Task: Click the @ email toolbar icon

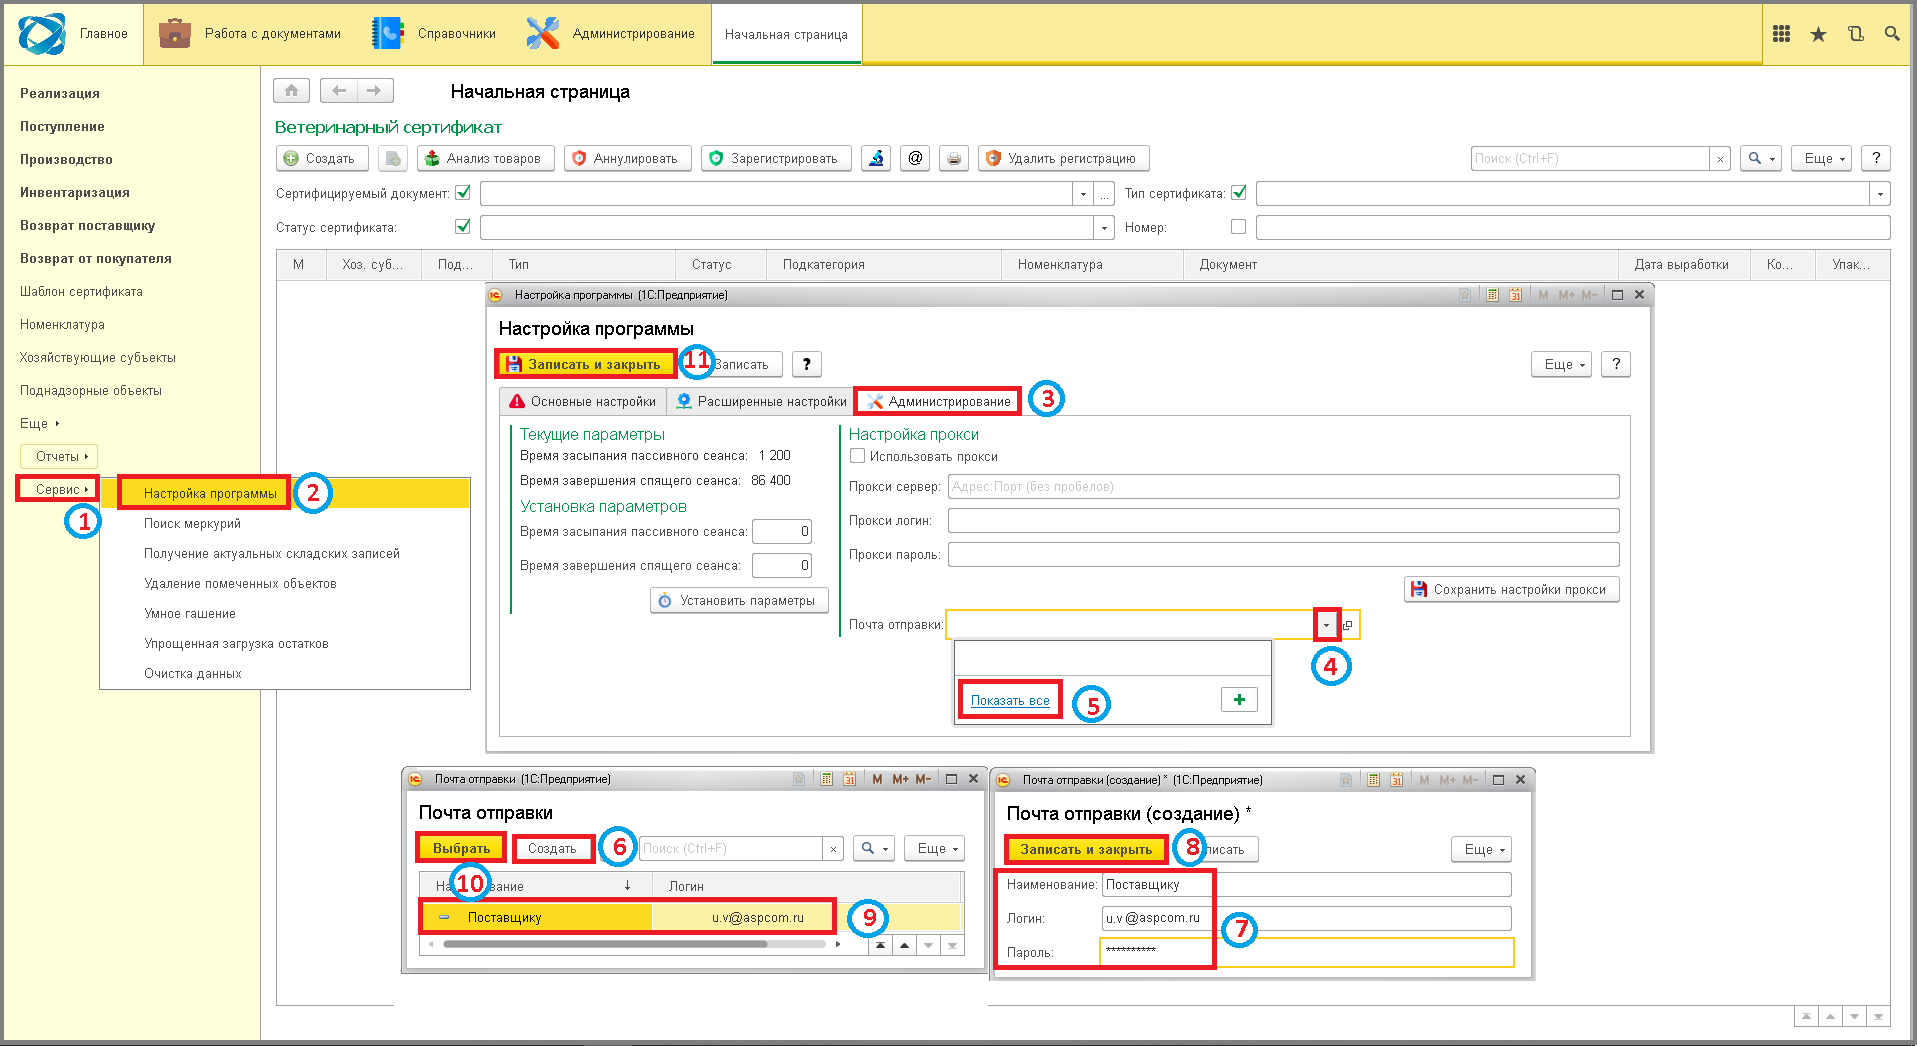Action: (x=915, y=158)
